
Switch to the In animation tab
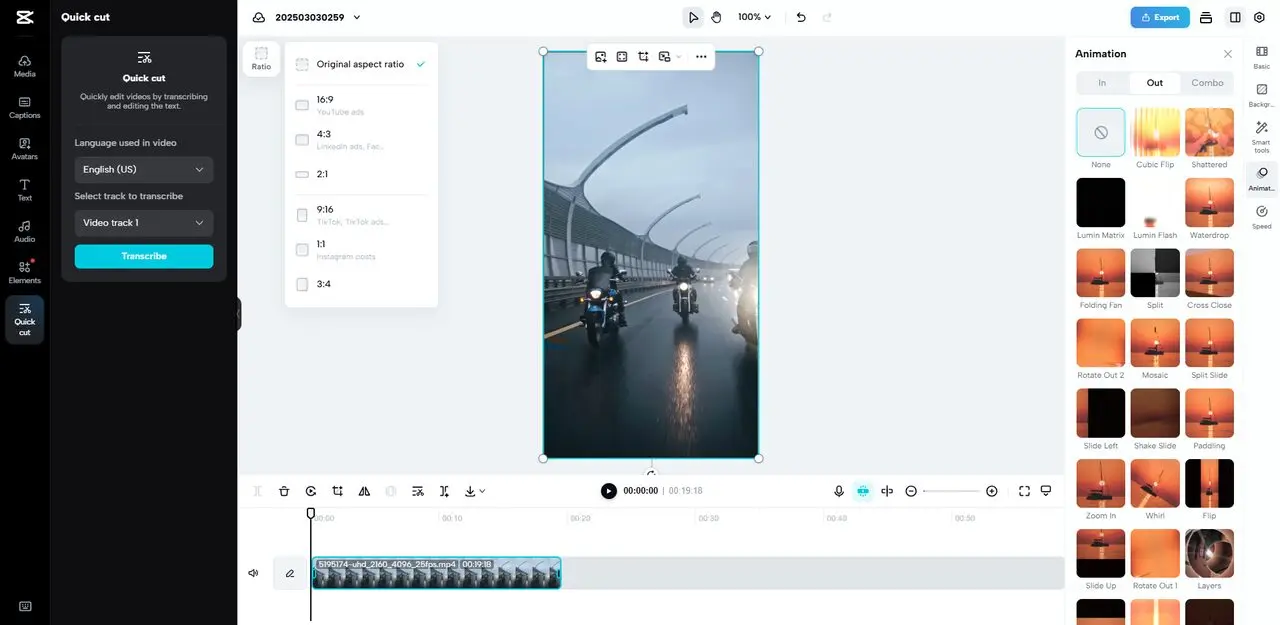tap(1102, 83)
